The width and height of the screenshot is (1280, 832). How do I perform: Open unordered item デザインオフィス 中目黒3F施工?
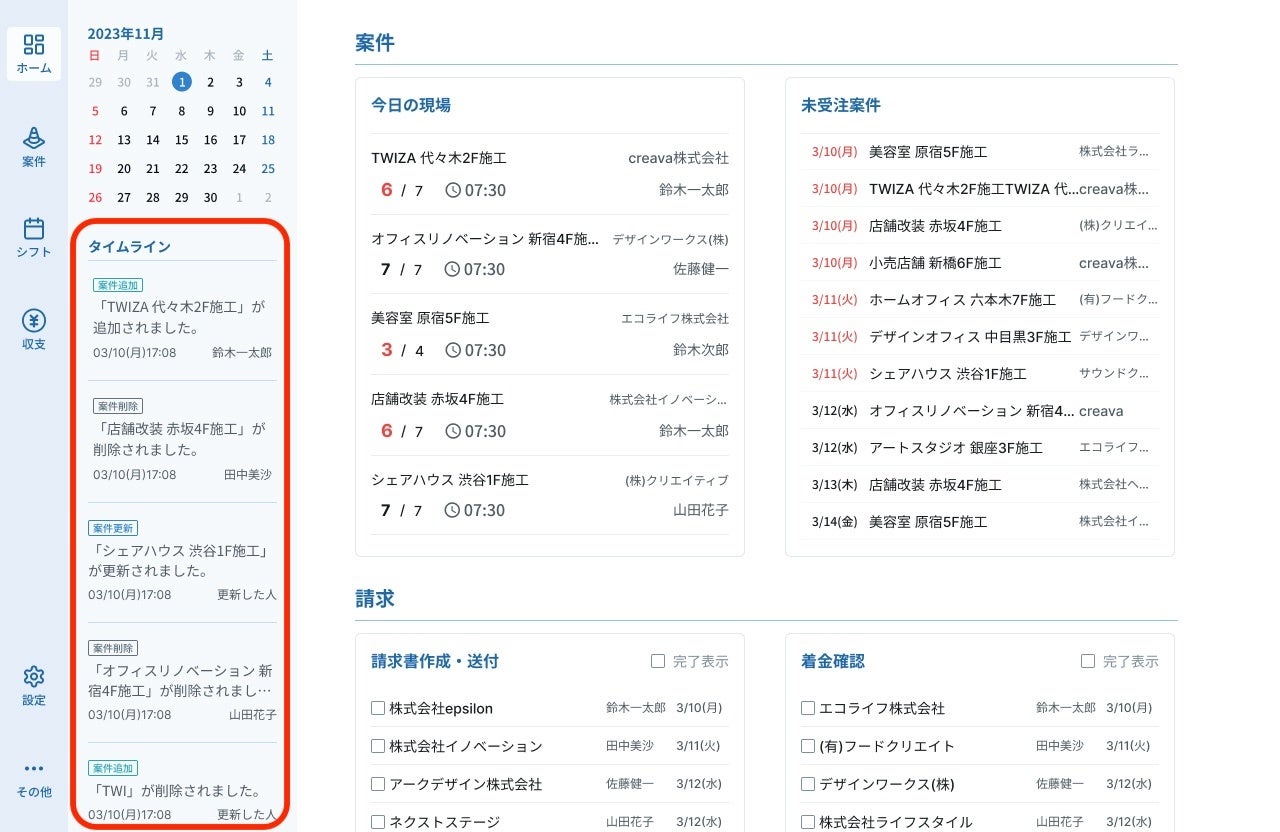tap(980, 337)
